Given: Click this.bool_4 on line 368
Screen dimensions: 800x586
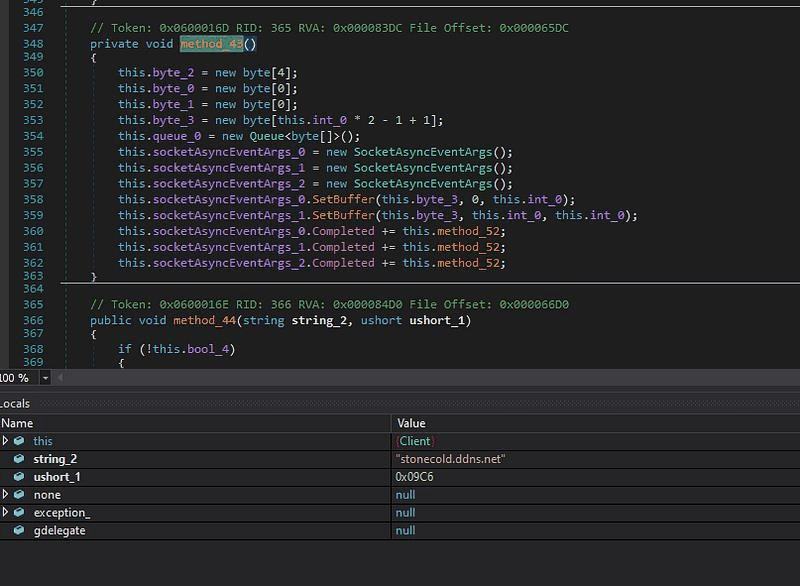Looking at the screenshot, I should [190, 349].
